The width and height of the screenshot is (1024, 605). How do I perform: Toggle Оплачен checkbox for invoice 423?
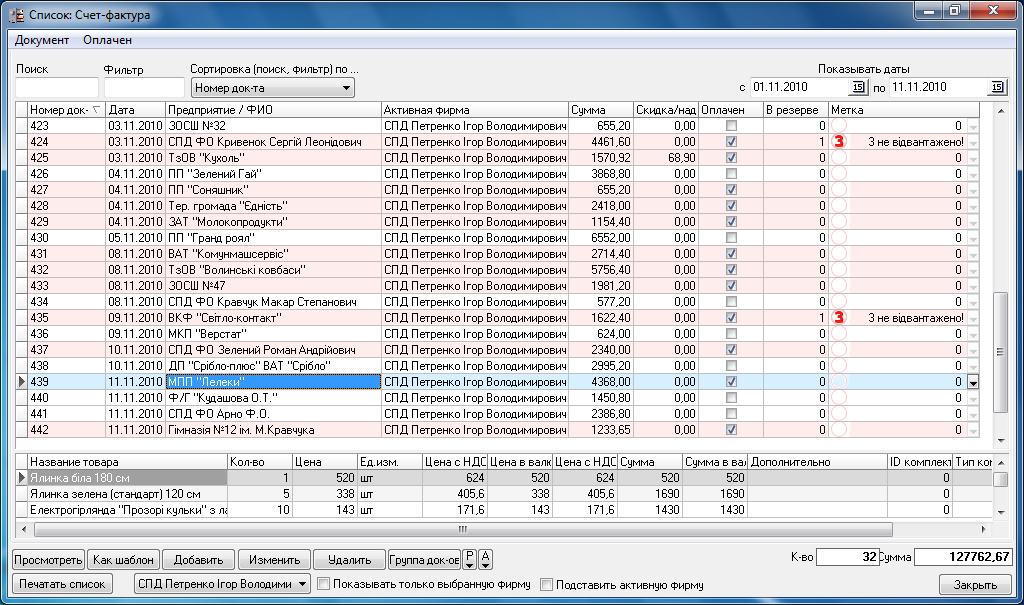731,125
